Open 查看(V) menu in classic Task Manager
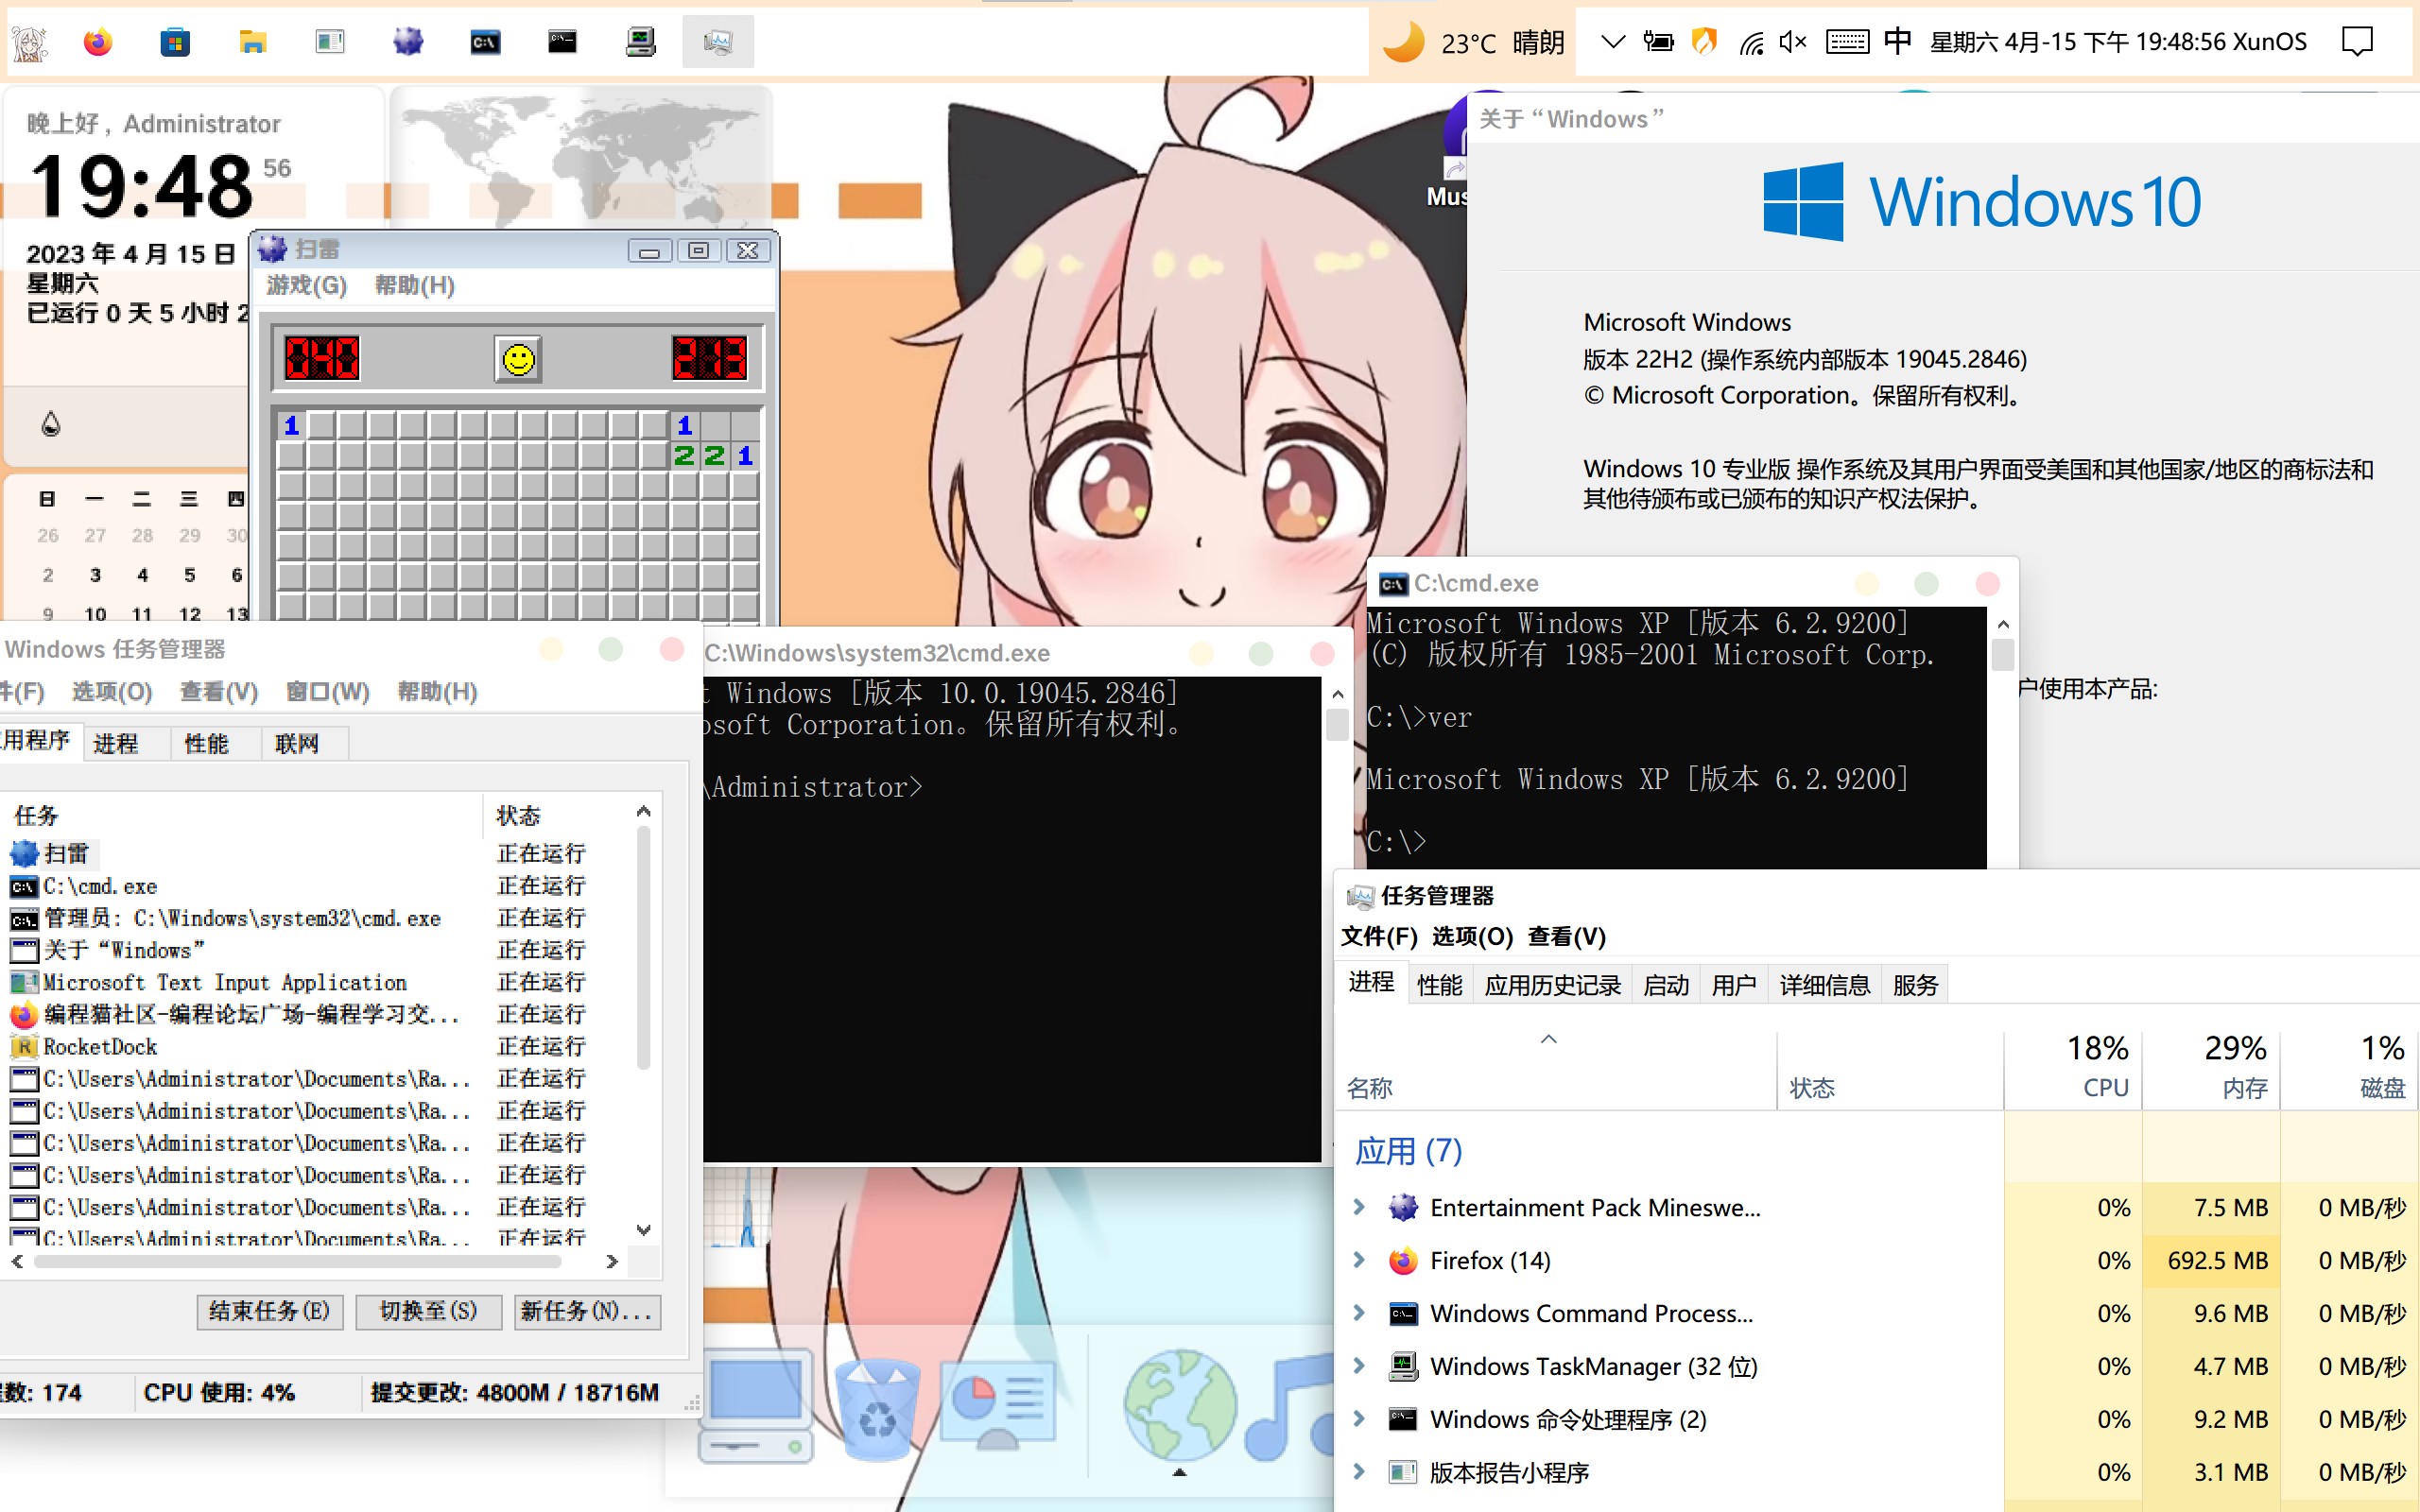The image size is (2420, 1512). [x=219, y=692]
